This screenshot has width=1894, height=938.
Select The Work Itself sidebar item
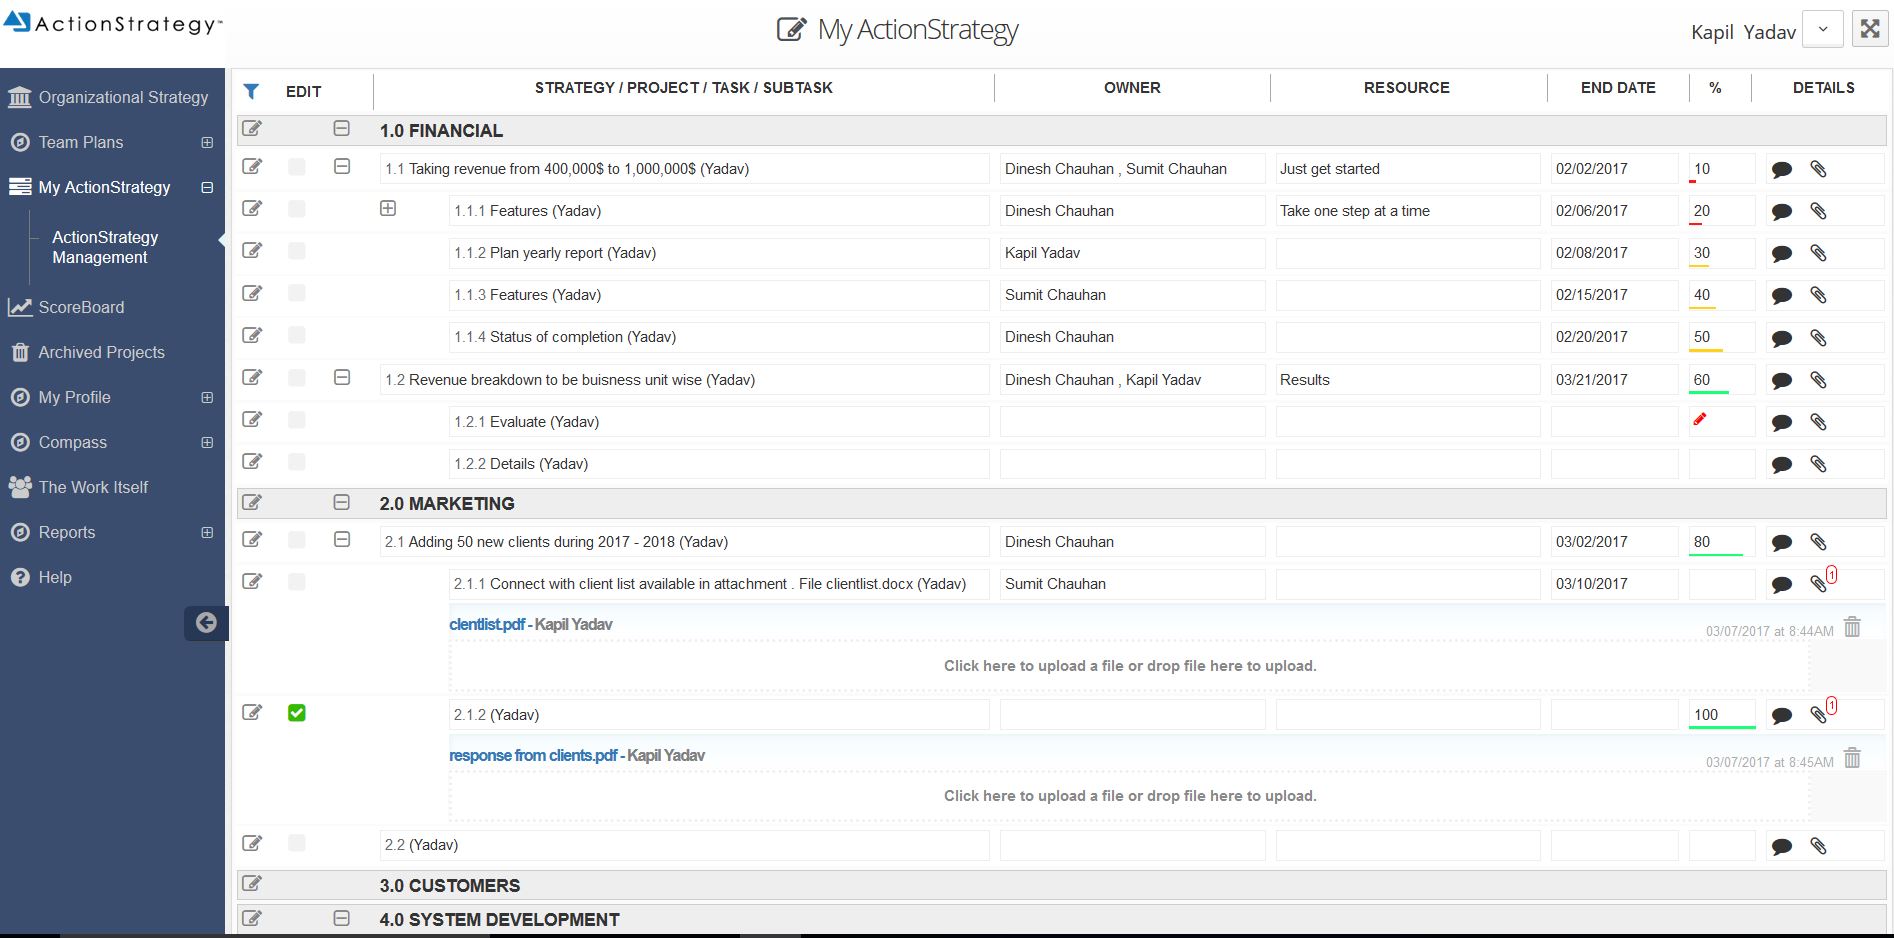tap(78, 487)
